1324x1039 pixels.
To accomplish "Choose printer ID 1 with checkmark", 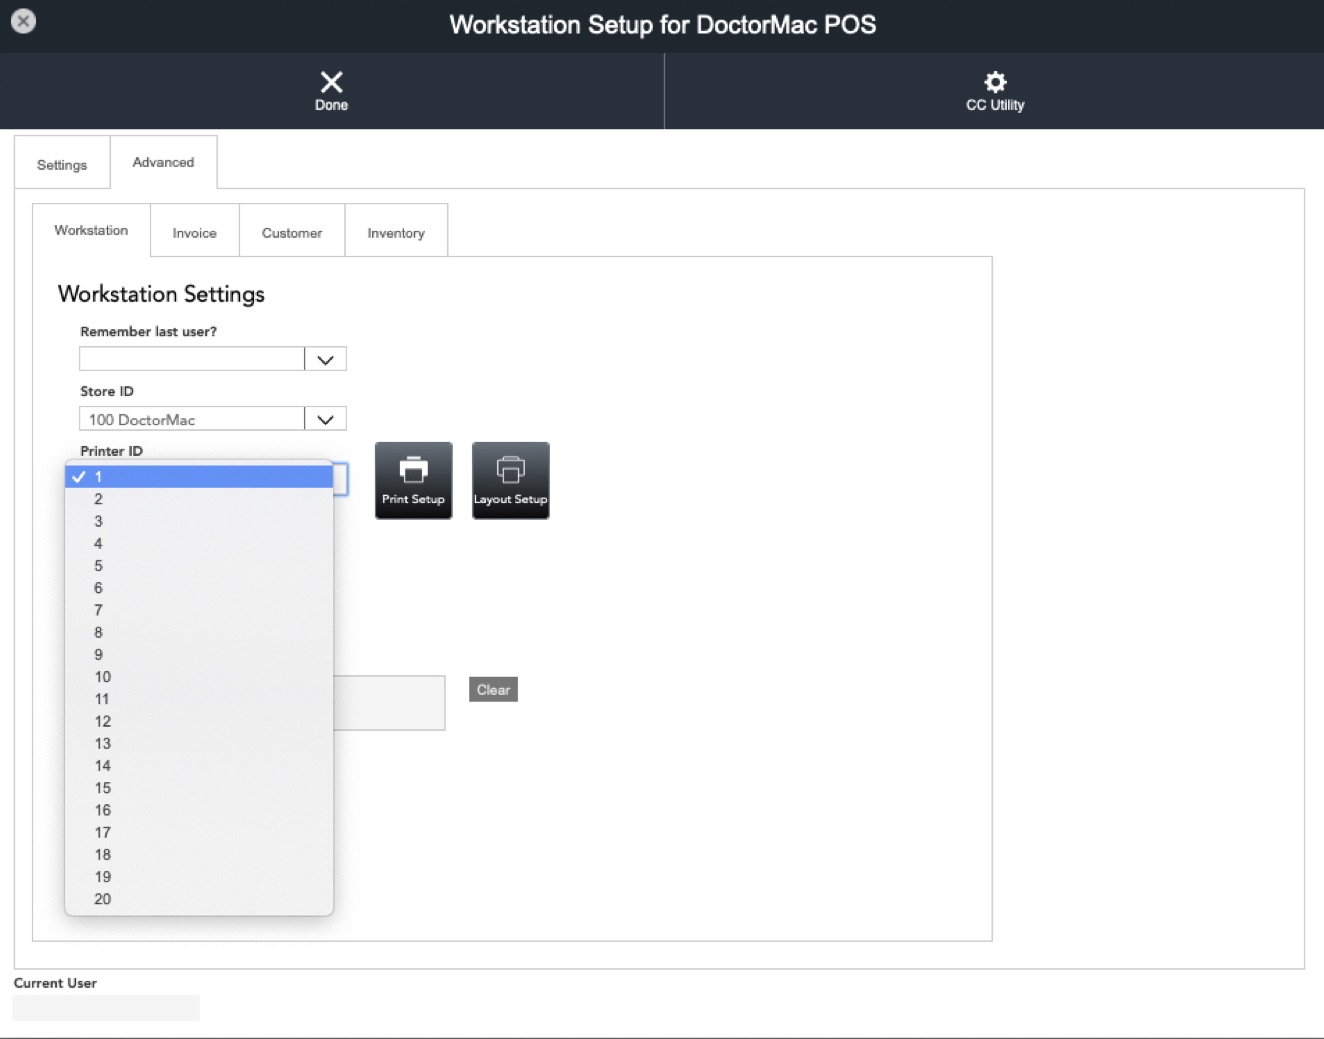I will [199, 477].
